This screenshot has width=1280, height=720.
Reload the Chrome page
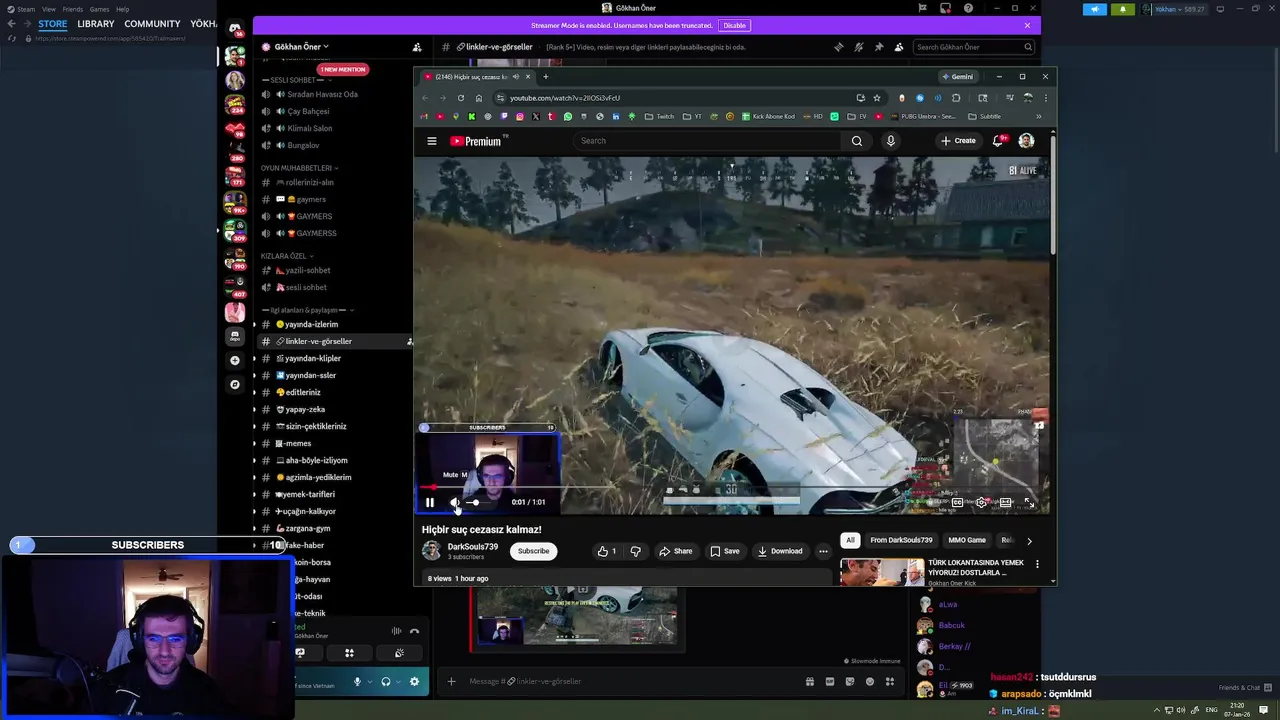click(460, 98)
